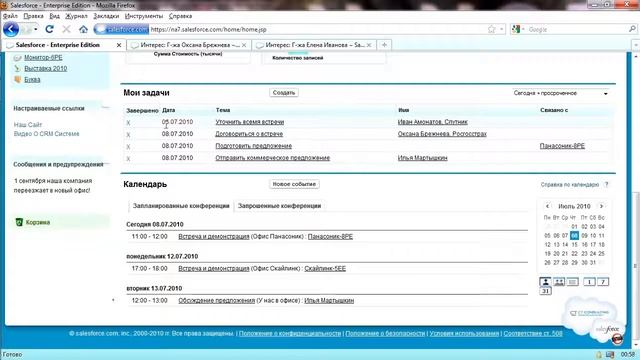The width and height of the screenshot is (640, 360).
Task: Open the Инструменты menu
Action: (x=144, y=16)
